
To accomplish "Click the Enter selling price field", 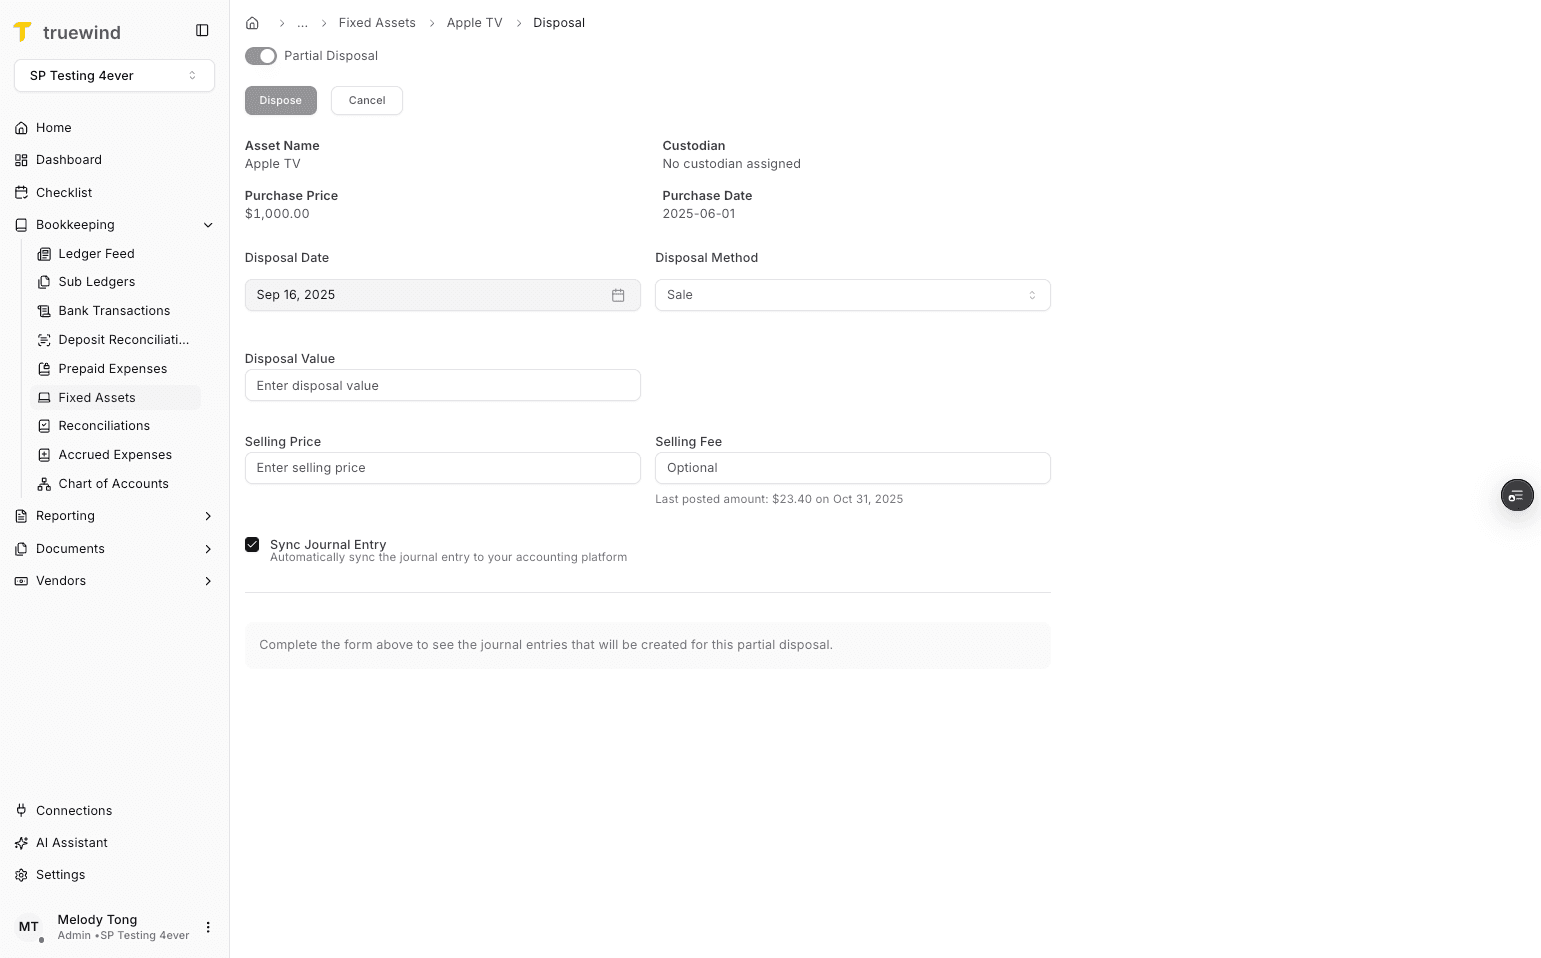I will (443, 468).
